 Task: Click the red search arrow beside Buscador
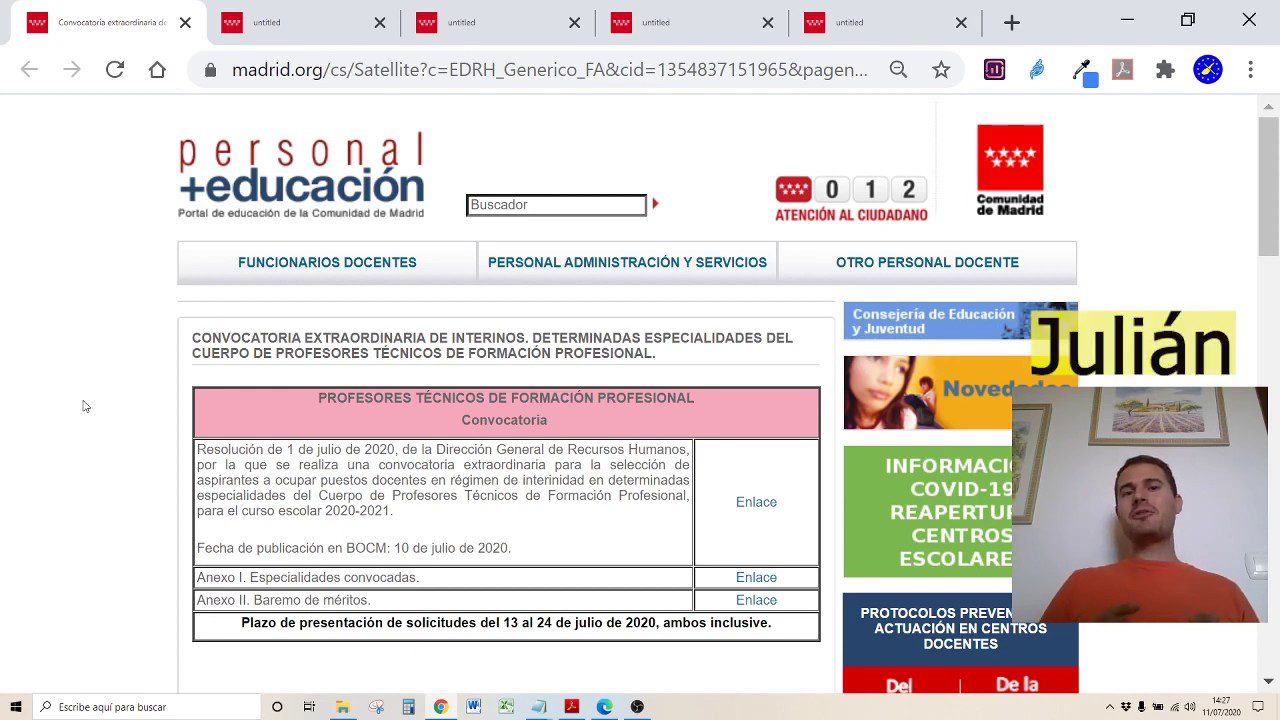tap(655, 204)
